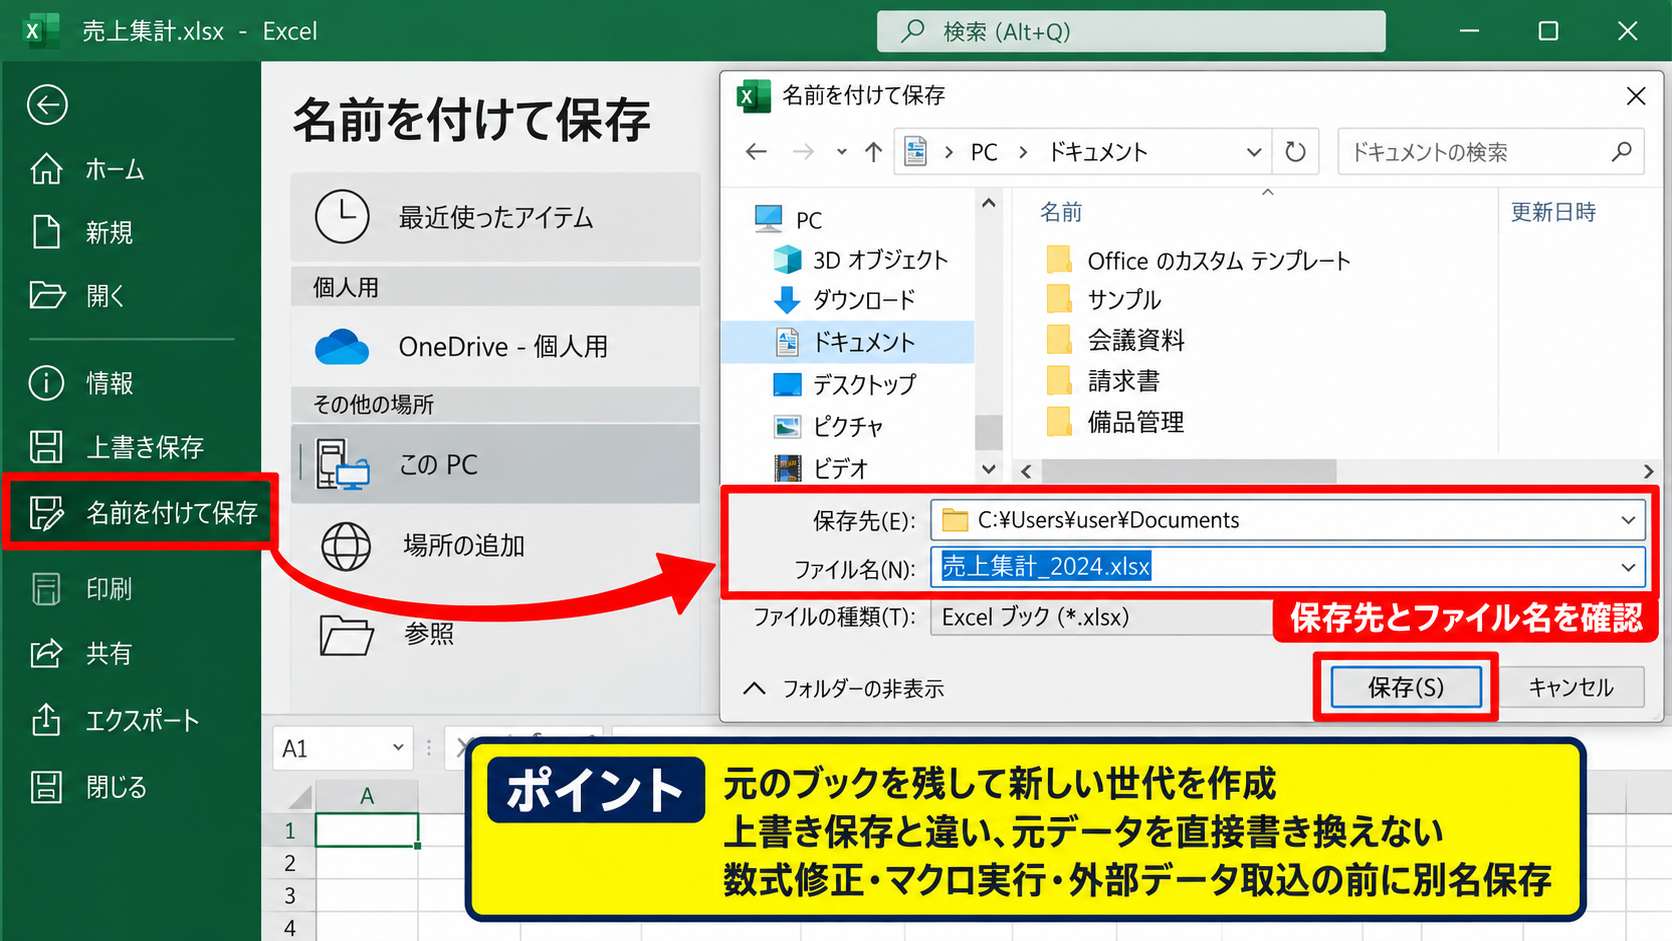Click the エクスポート export icon
Image resolution: width=1672 pixels, height=941 pixels.
(x=46, y=719)
